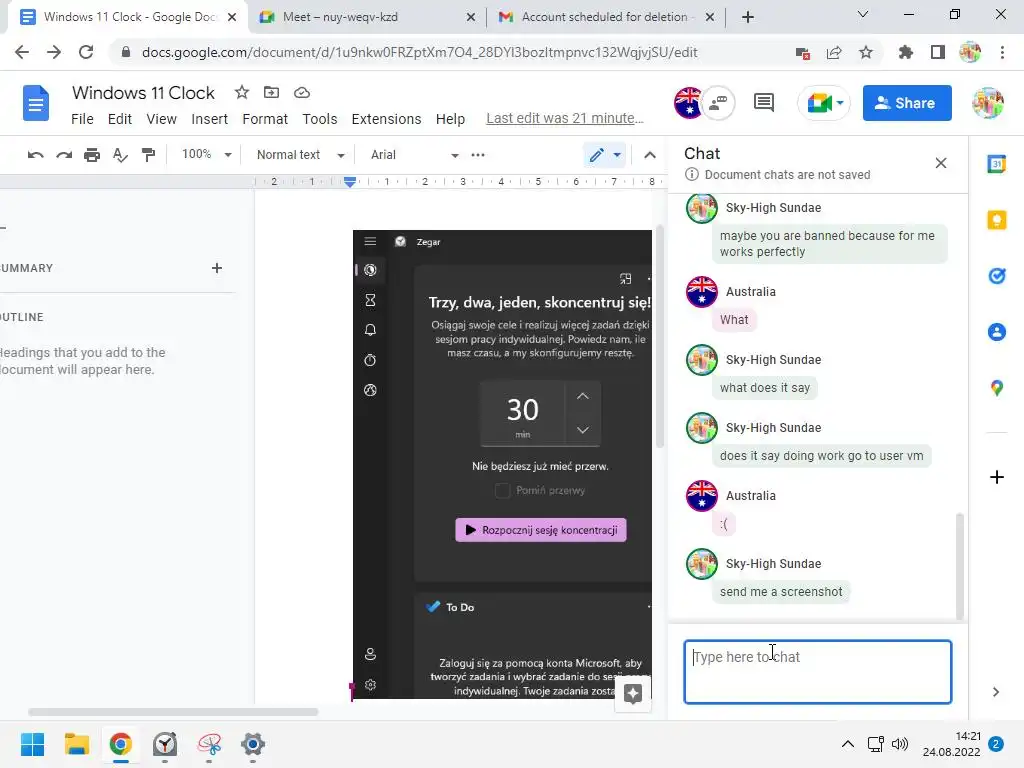Run spelling and grammar check icon
This screenshot has width=1024, height=768.
click(x=120, y=155)
